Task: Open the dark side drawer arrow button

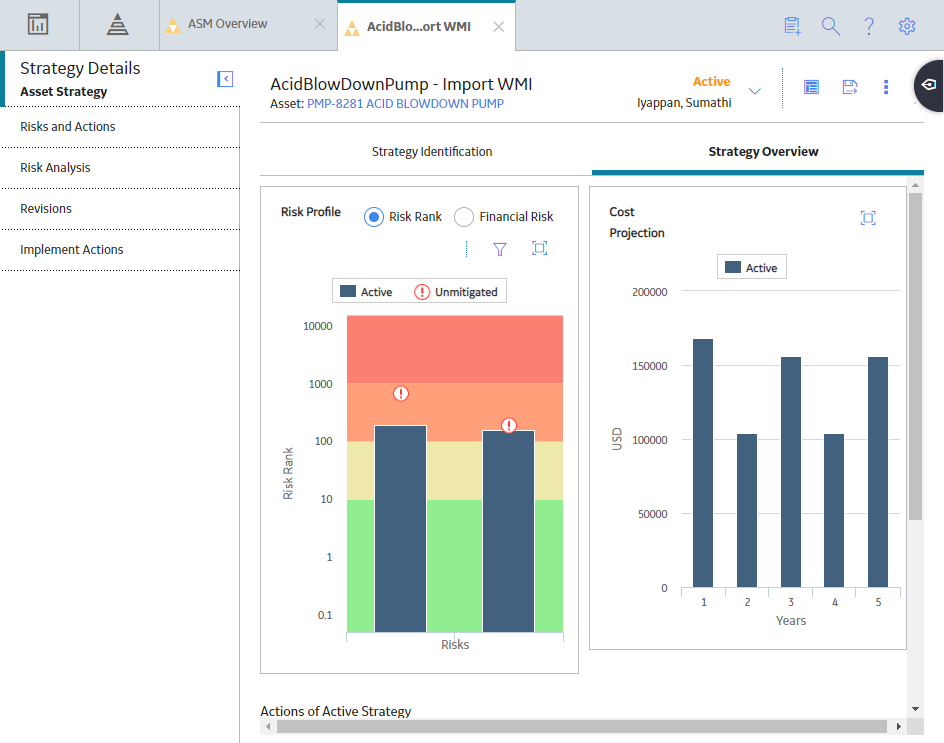Action: [929, 85]
